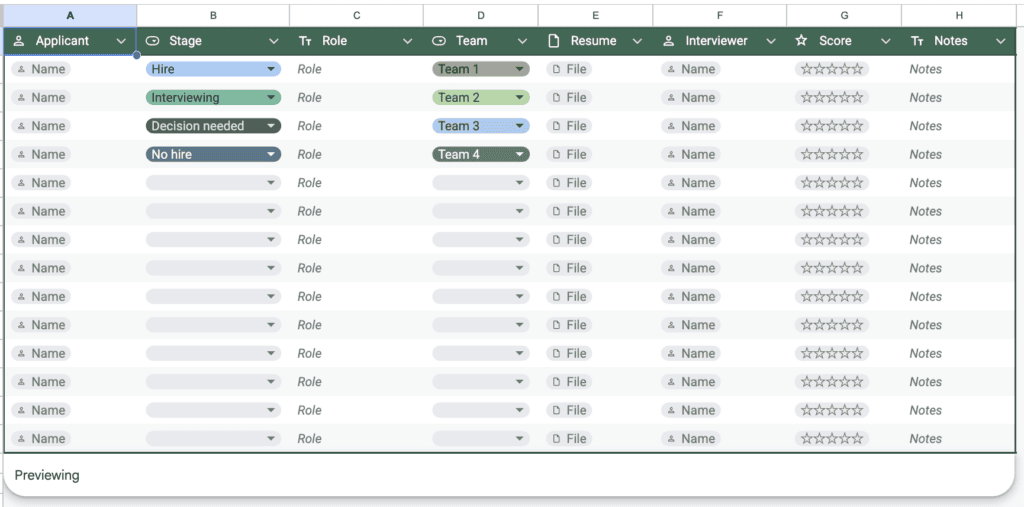Open the Team column header menu chevron
This screenshot has width=1024, height=507.
pyautogui.click(x=522, y=41)
